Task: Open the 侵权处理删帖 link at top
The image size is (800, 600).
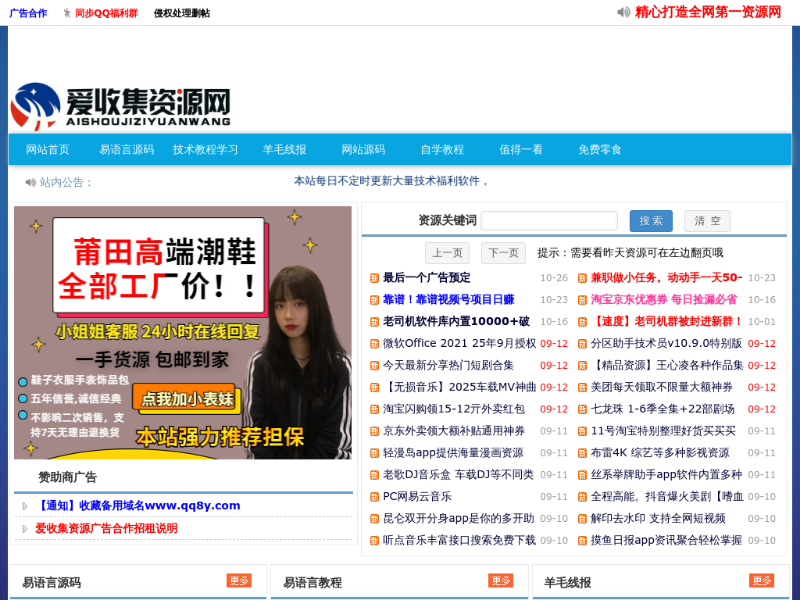Action: click(x=181, y=13)
